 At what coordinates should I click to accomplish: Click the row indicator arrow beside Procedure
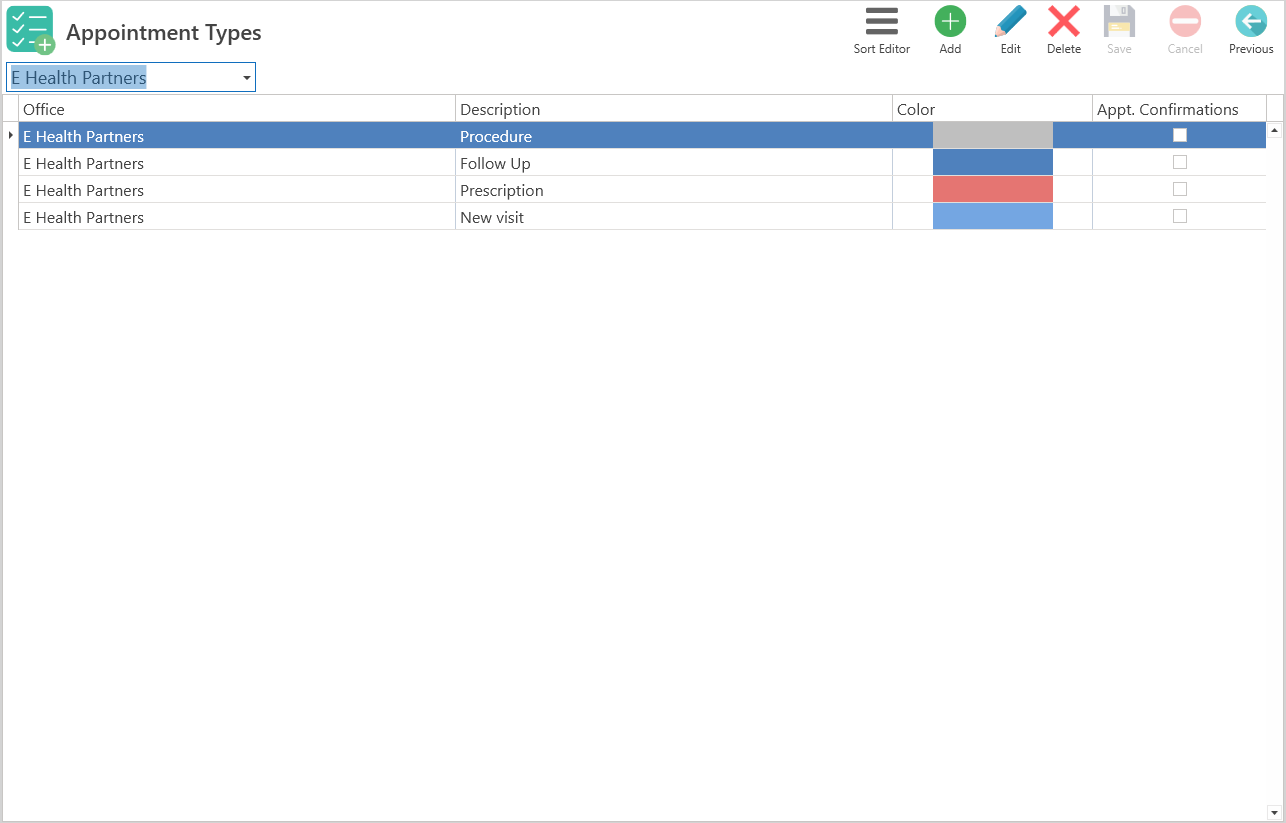coord(10,135)
